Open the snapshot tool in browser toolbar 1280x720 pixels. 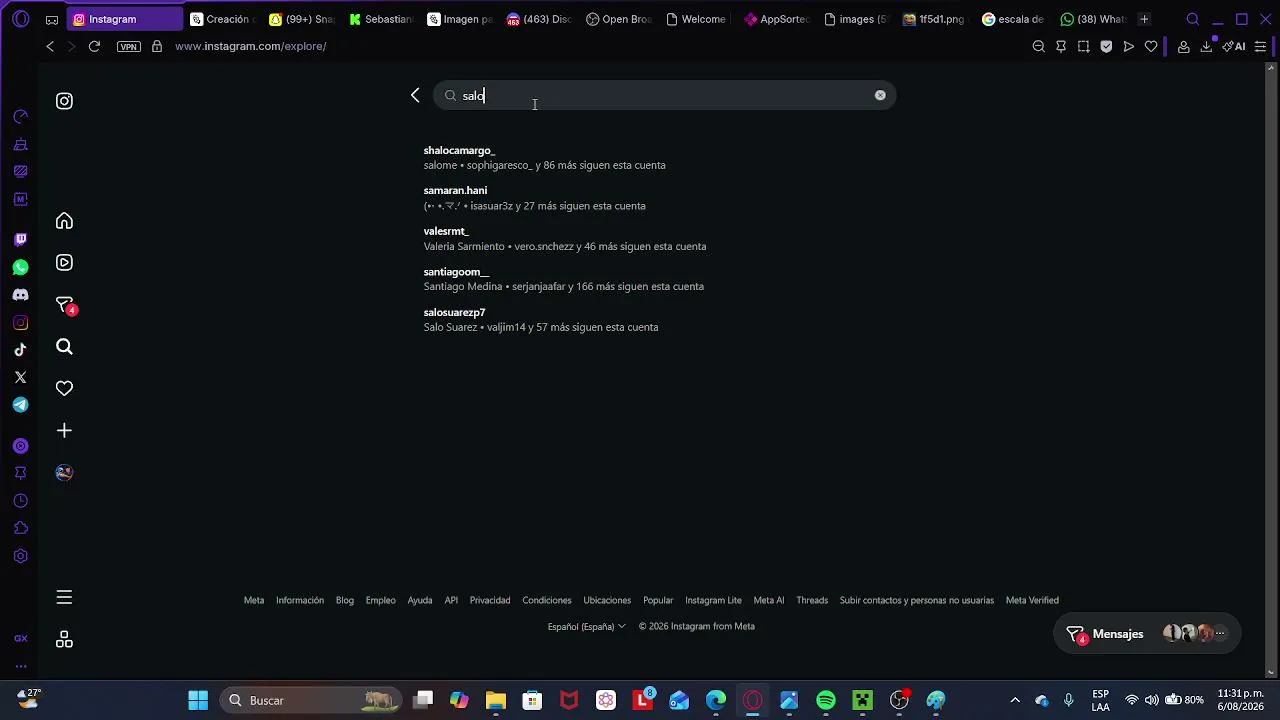point(1083,46)
